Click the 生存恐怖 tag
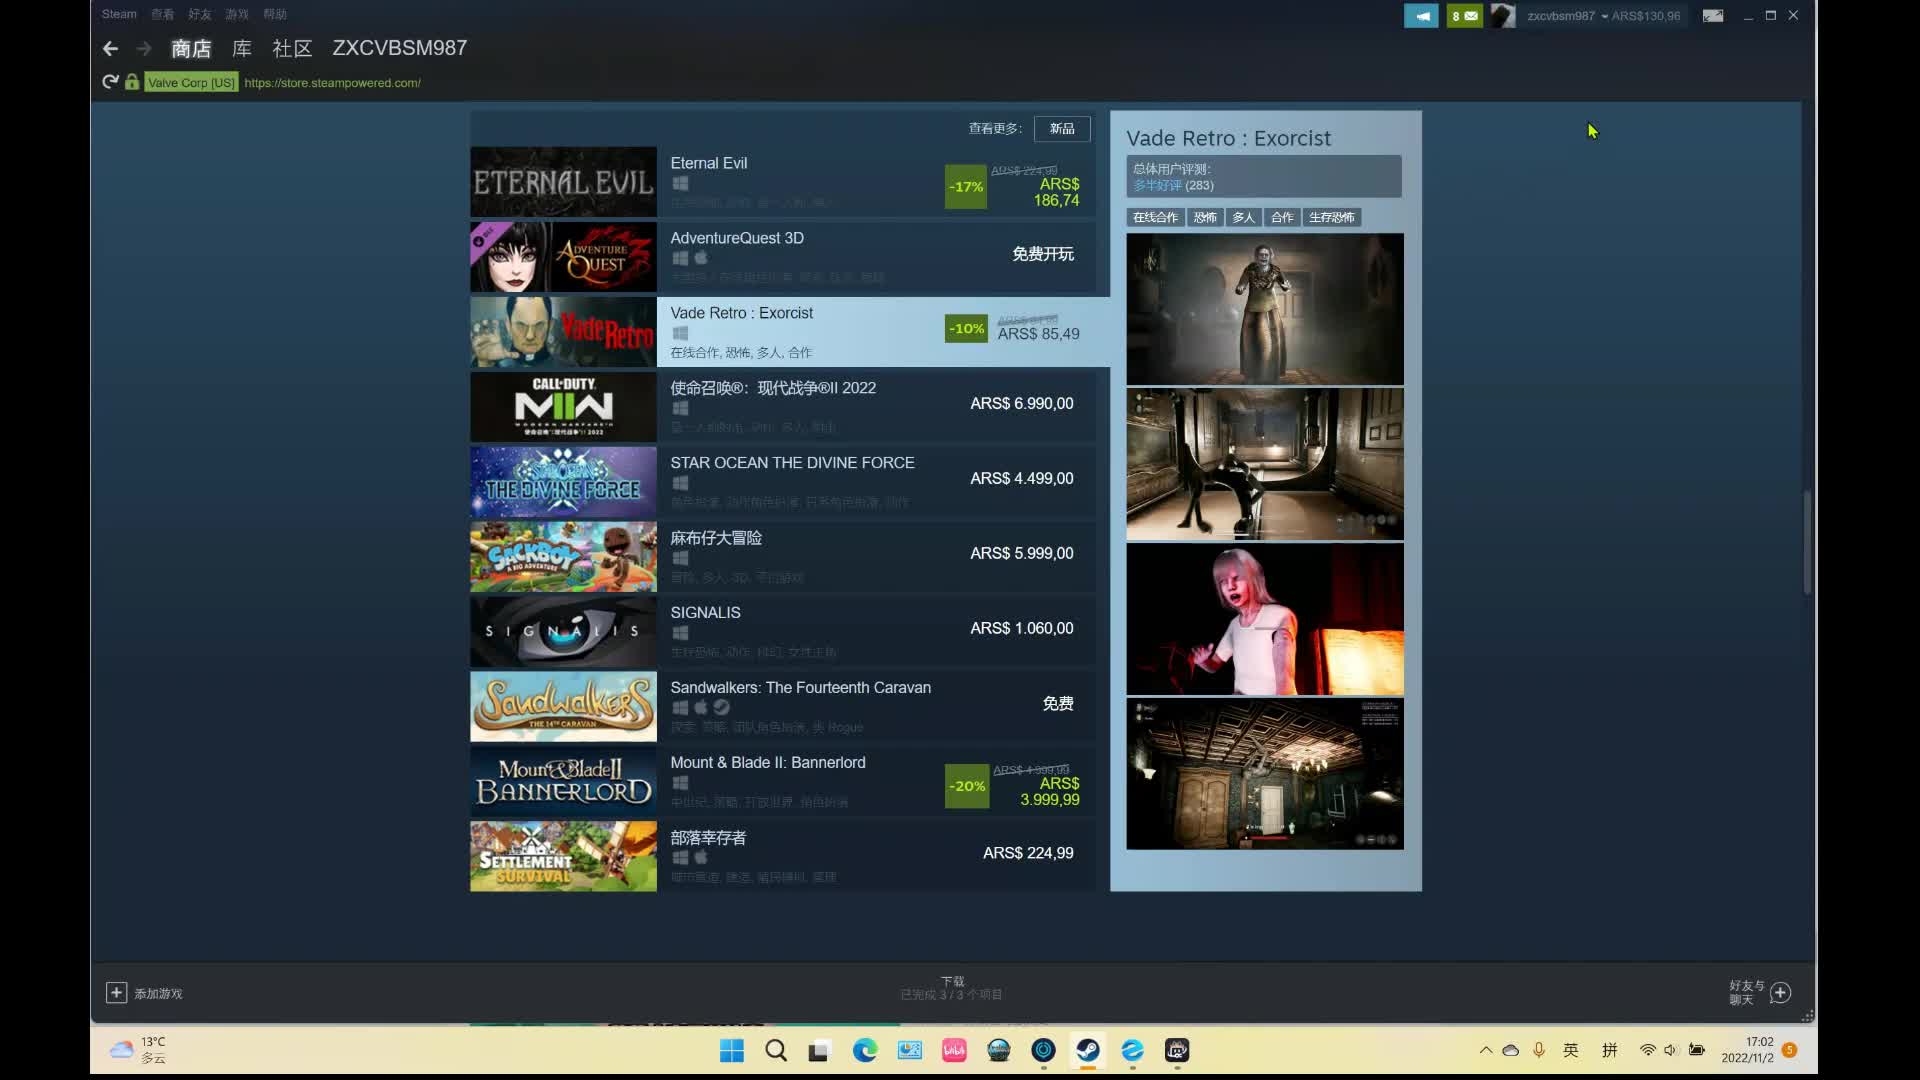This screenshot has height=1080, width=1920. click(1331, 217)
